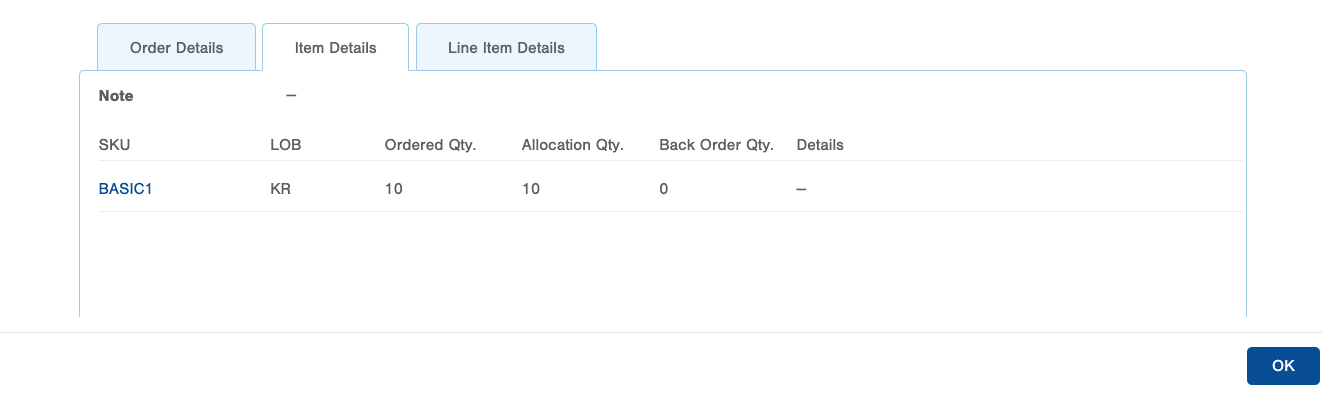Click the Back Order Qty. column header
1322x394 pixels.
[716, 145]
